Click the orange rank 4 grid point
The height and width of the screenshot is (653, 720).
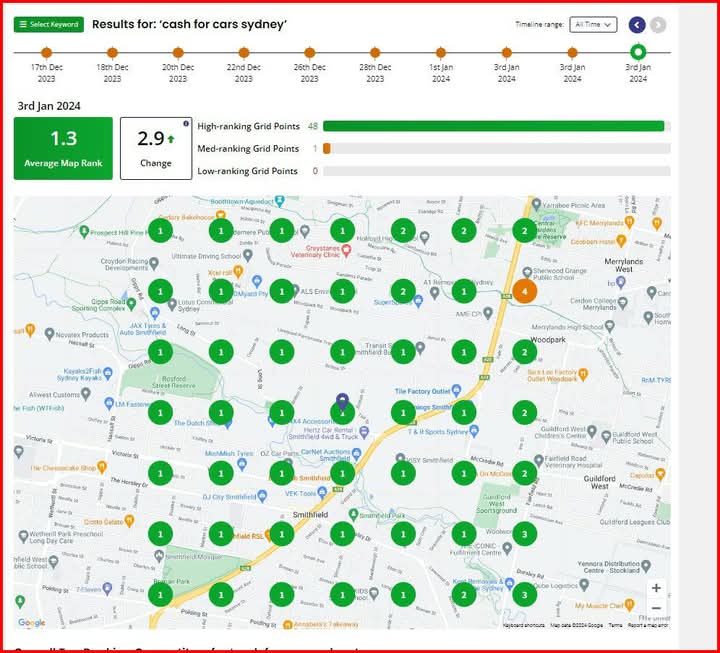point(524,291)
